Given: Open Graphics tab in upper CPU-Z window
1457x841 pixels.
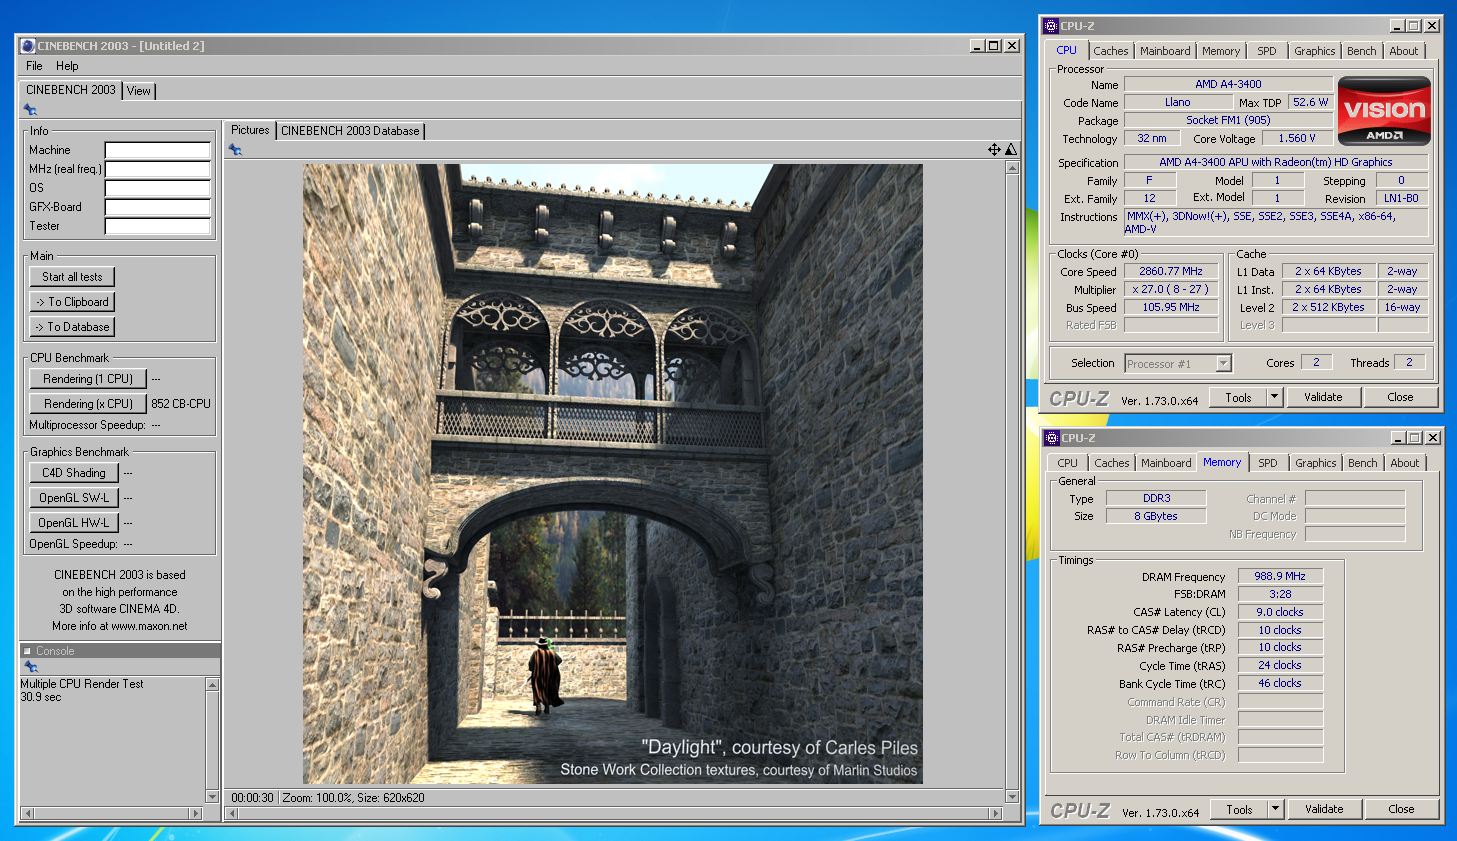Looking at the screenshot, I should (x=1314, y=51).
